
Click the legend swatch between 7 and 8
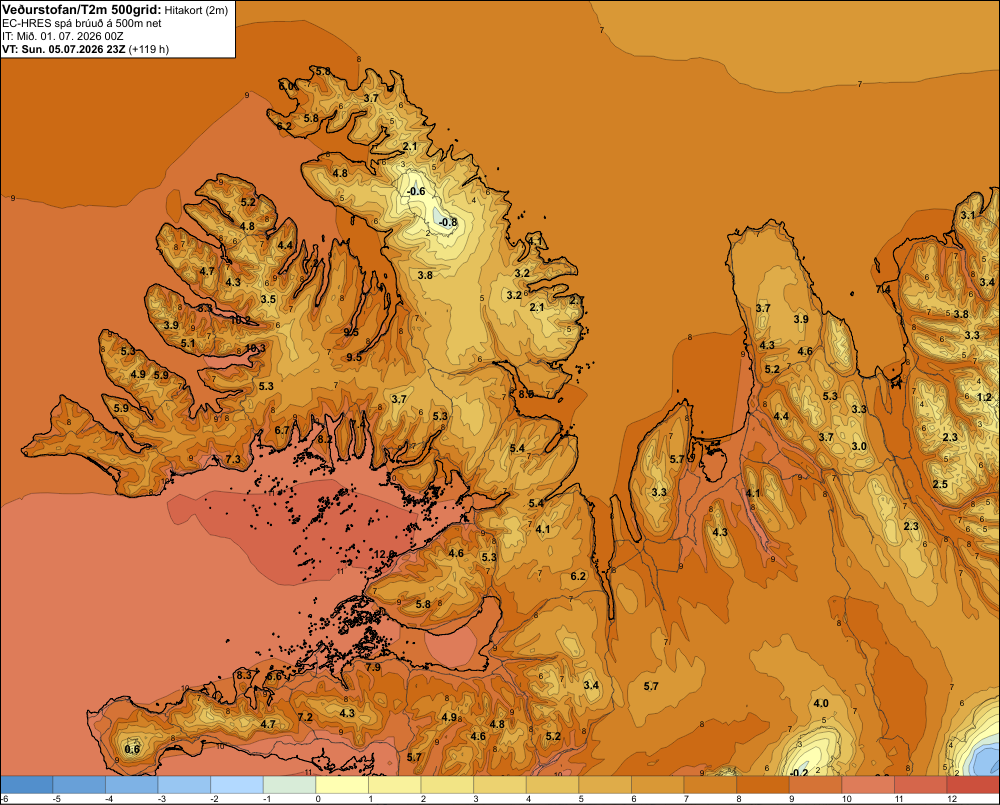(x=710, y=784)
